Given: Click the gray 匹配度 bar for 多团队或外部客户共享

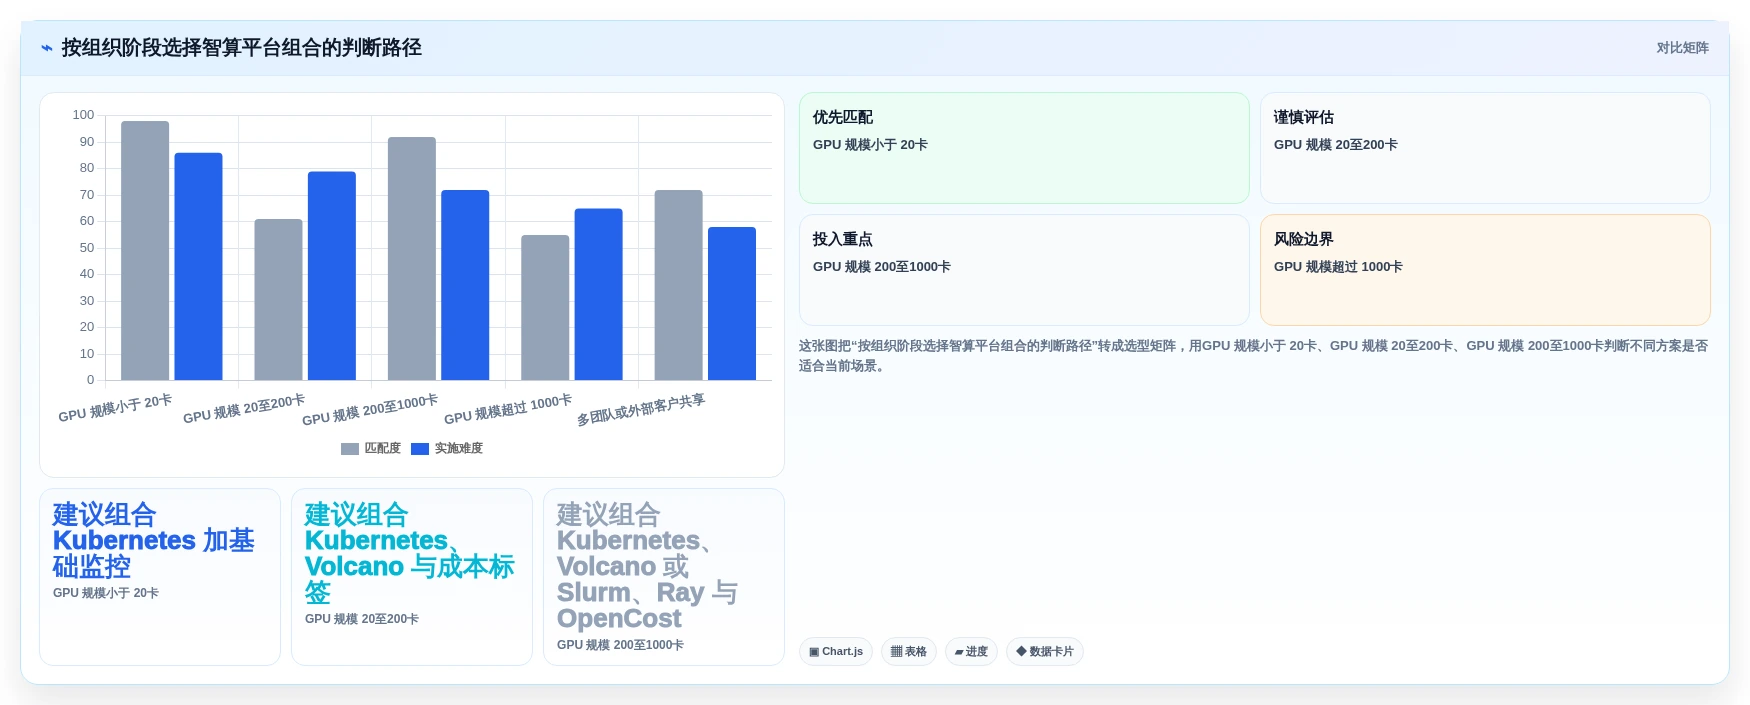Looking at the screenshot, I should 678,285.
